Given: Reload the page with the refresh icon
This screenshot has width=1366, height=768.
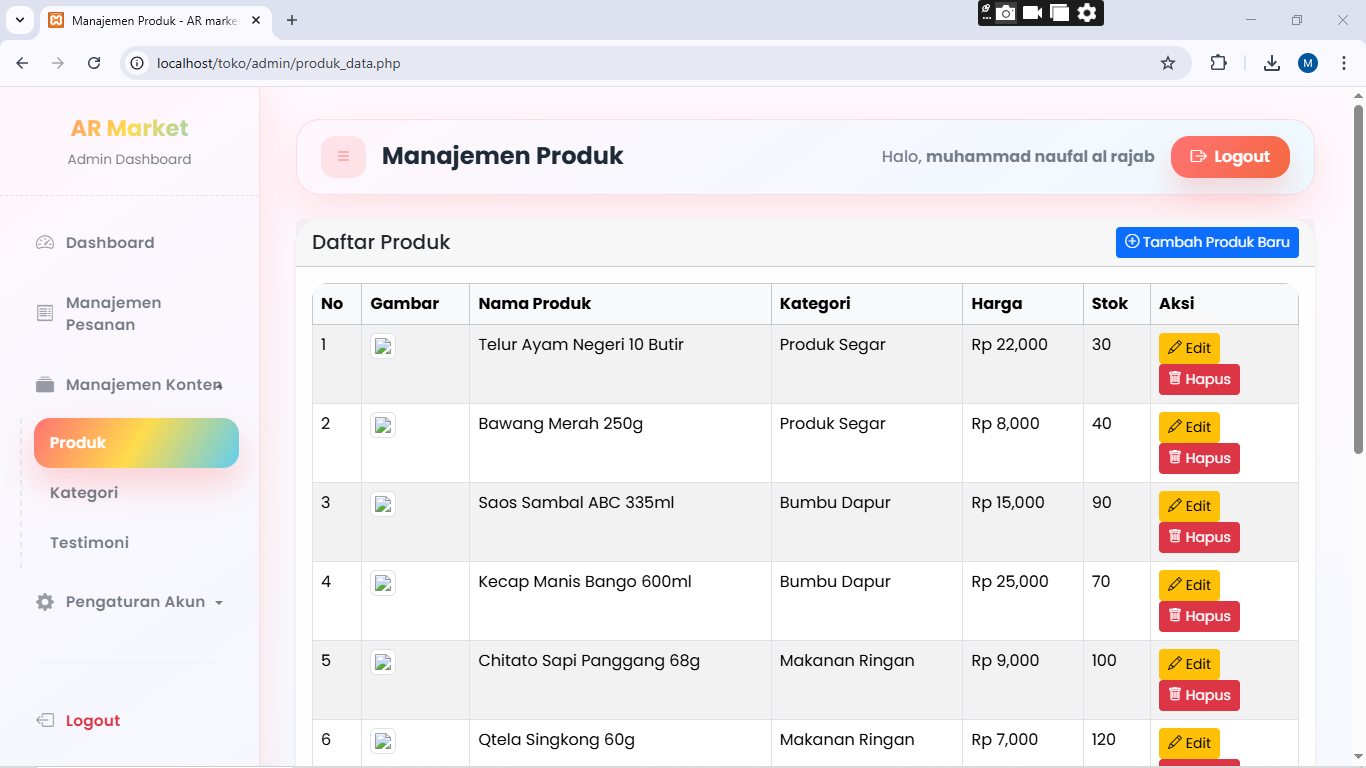Looking at the screenshot, I should click(94, 63).
